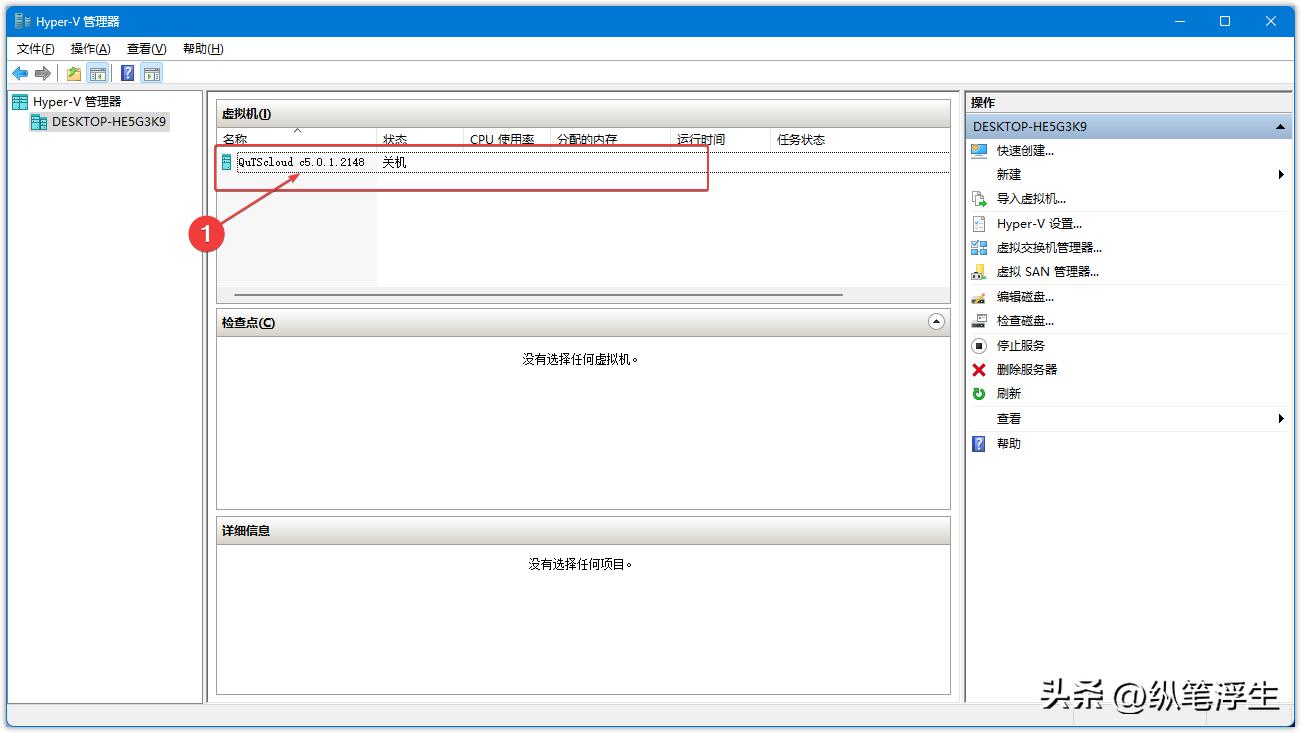This screenshot has width=1301, height=733.
Task: Open Hyper-V 设置 from actions
Action: pos(1039,224)
